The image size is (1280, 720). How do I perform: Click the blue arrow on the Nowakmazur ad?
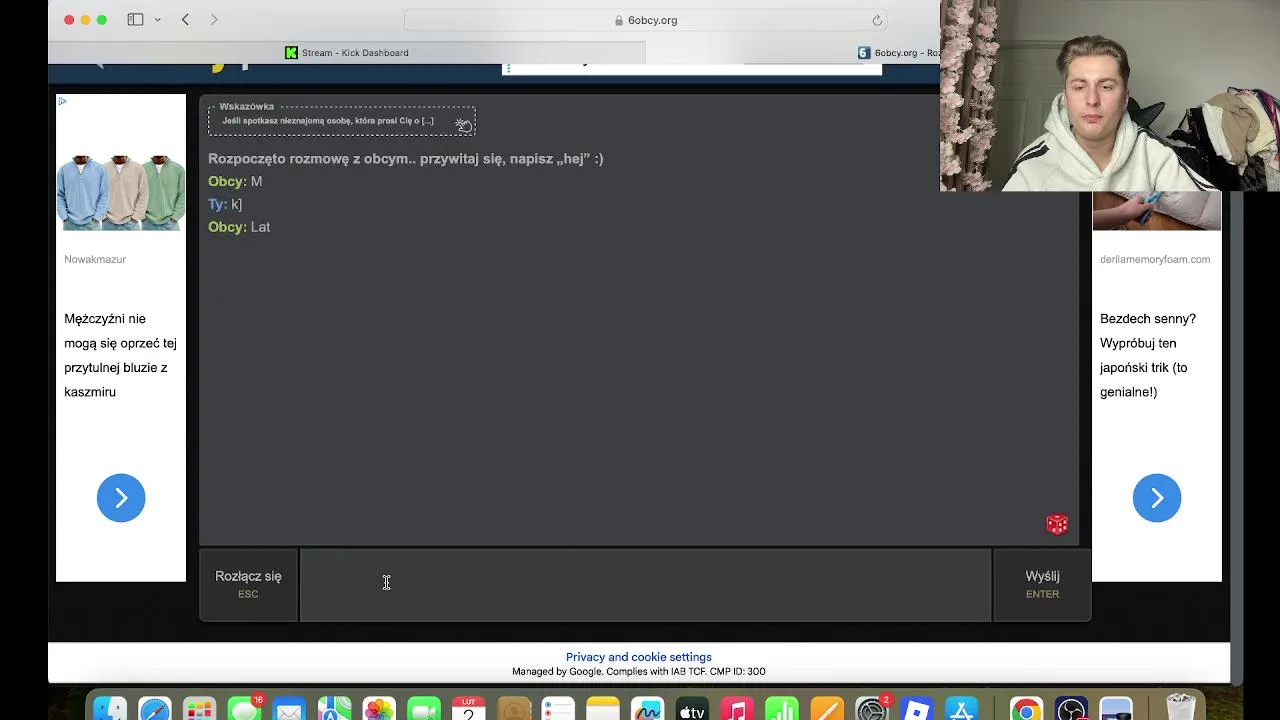coord(121,498)
